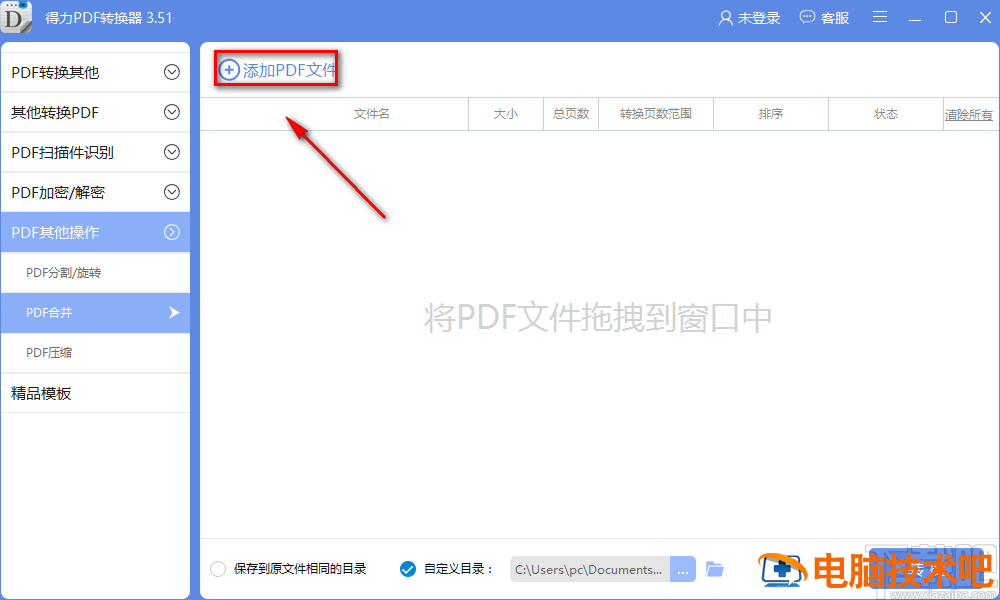Expand the 其他转换PDF section chevron

pyautogui.click(x=172, y=112)
